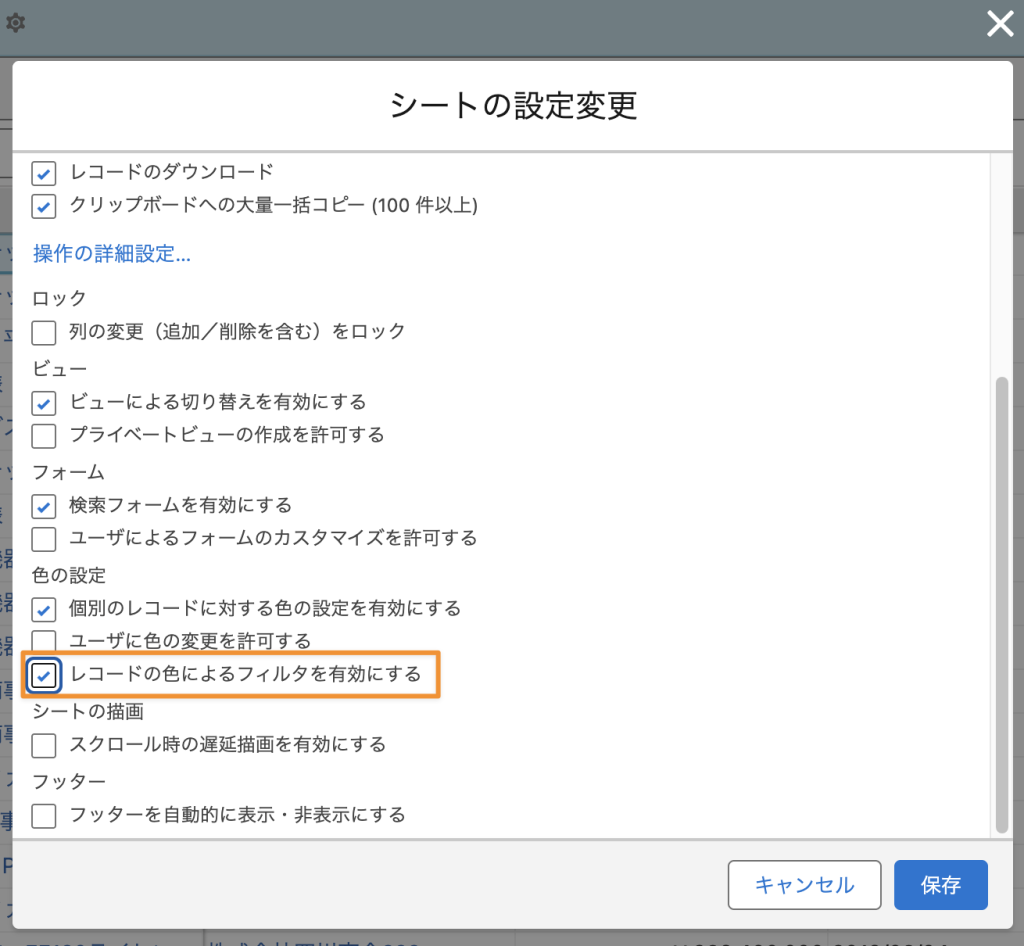The width and height of the screenshot is (1024, 946).
Task: Uncheck 検索フォームを有効にする checkbox
Action: (x=44, y=506)
